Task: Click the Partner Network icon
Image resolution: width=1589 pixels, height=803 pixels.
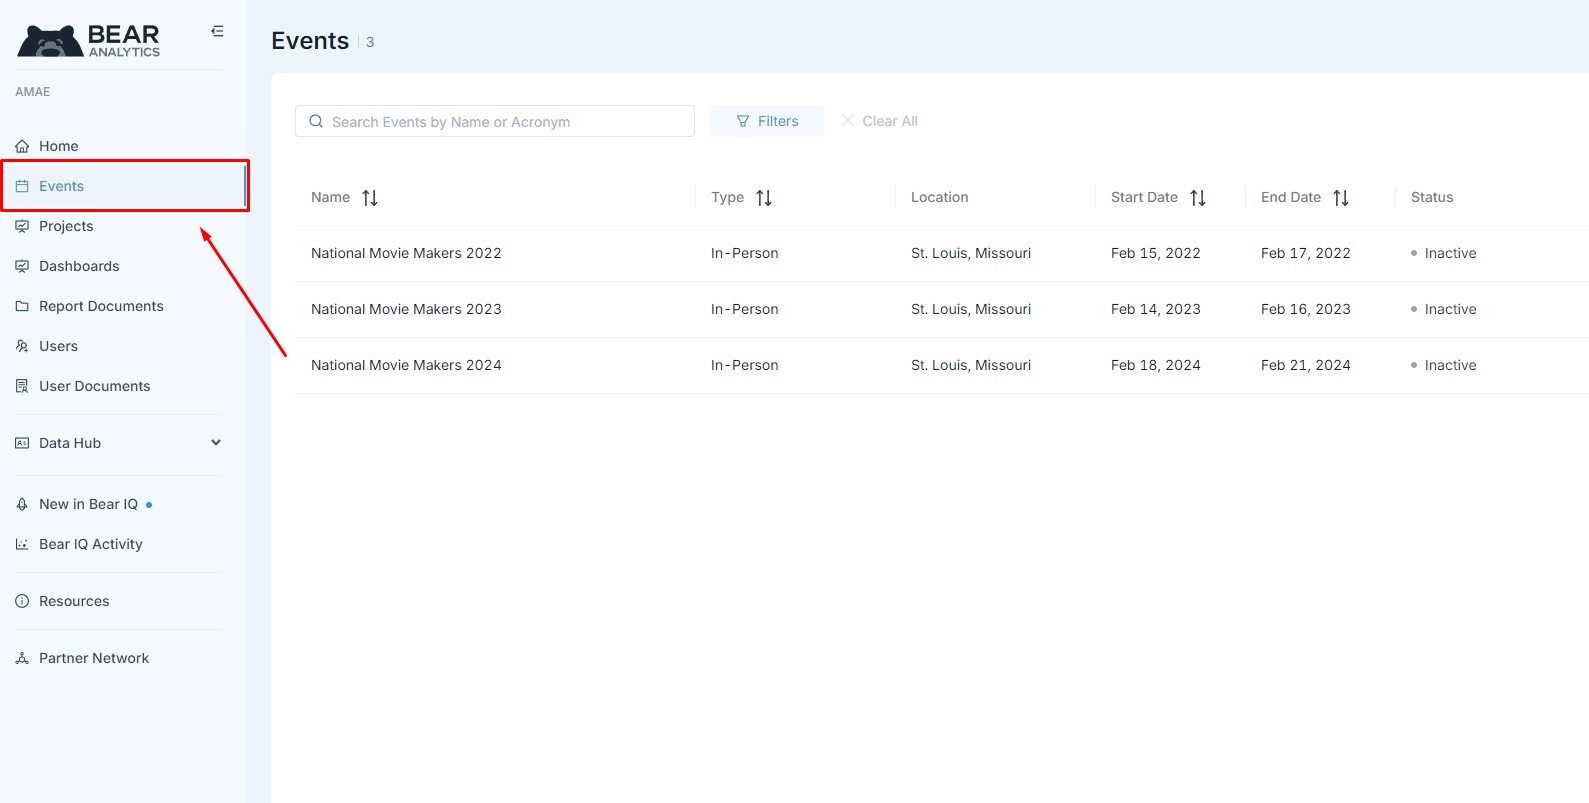Action: pos(22,658)
